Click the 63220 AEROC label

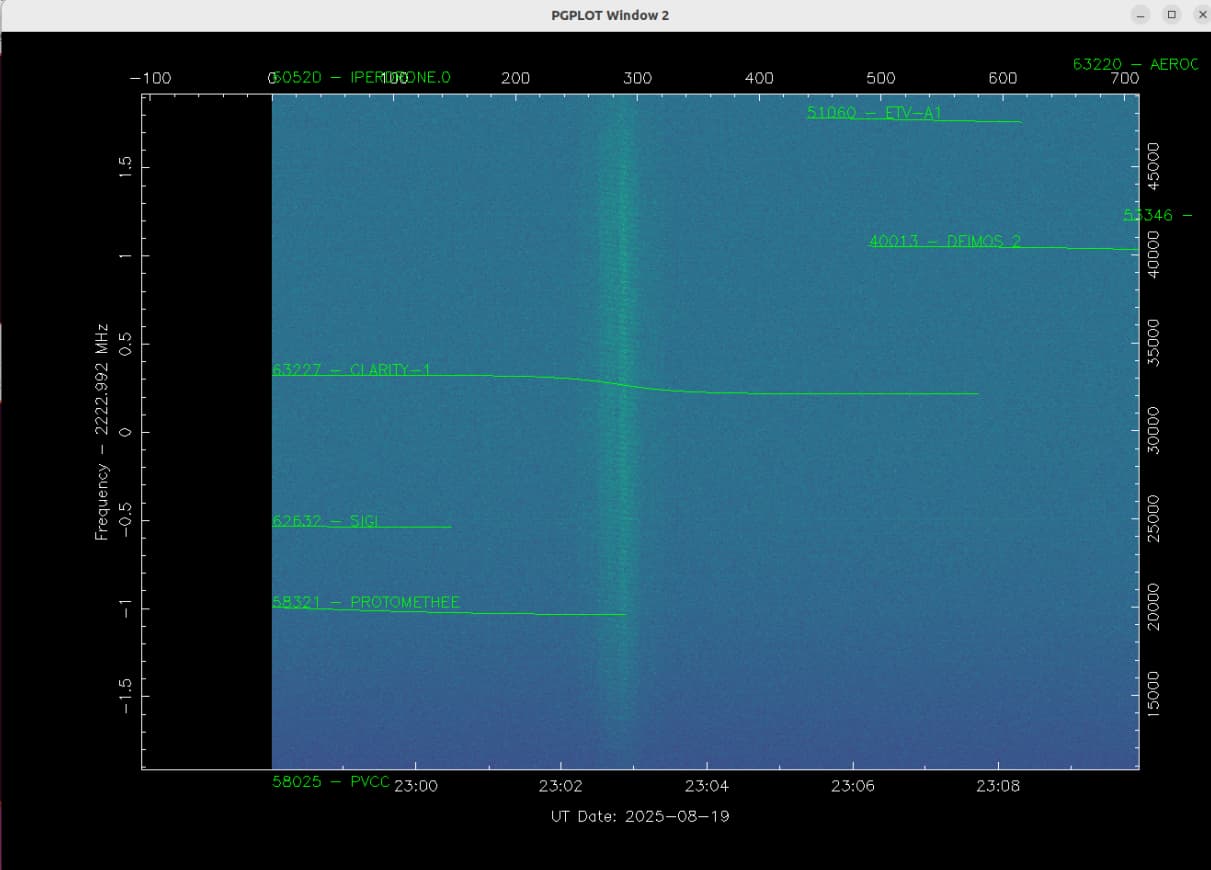1135,64
